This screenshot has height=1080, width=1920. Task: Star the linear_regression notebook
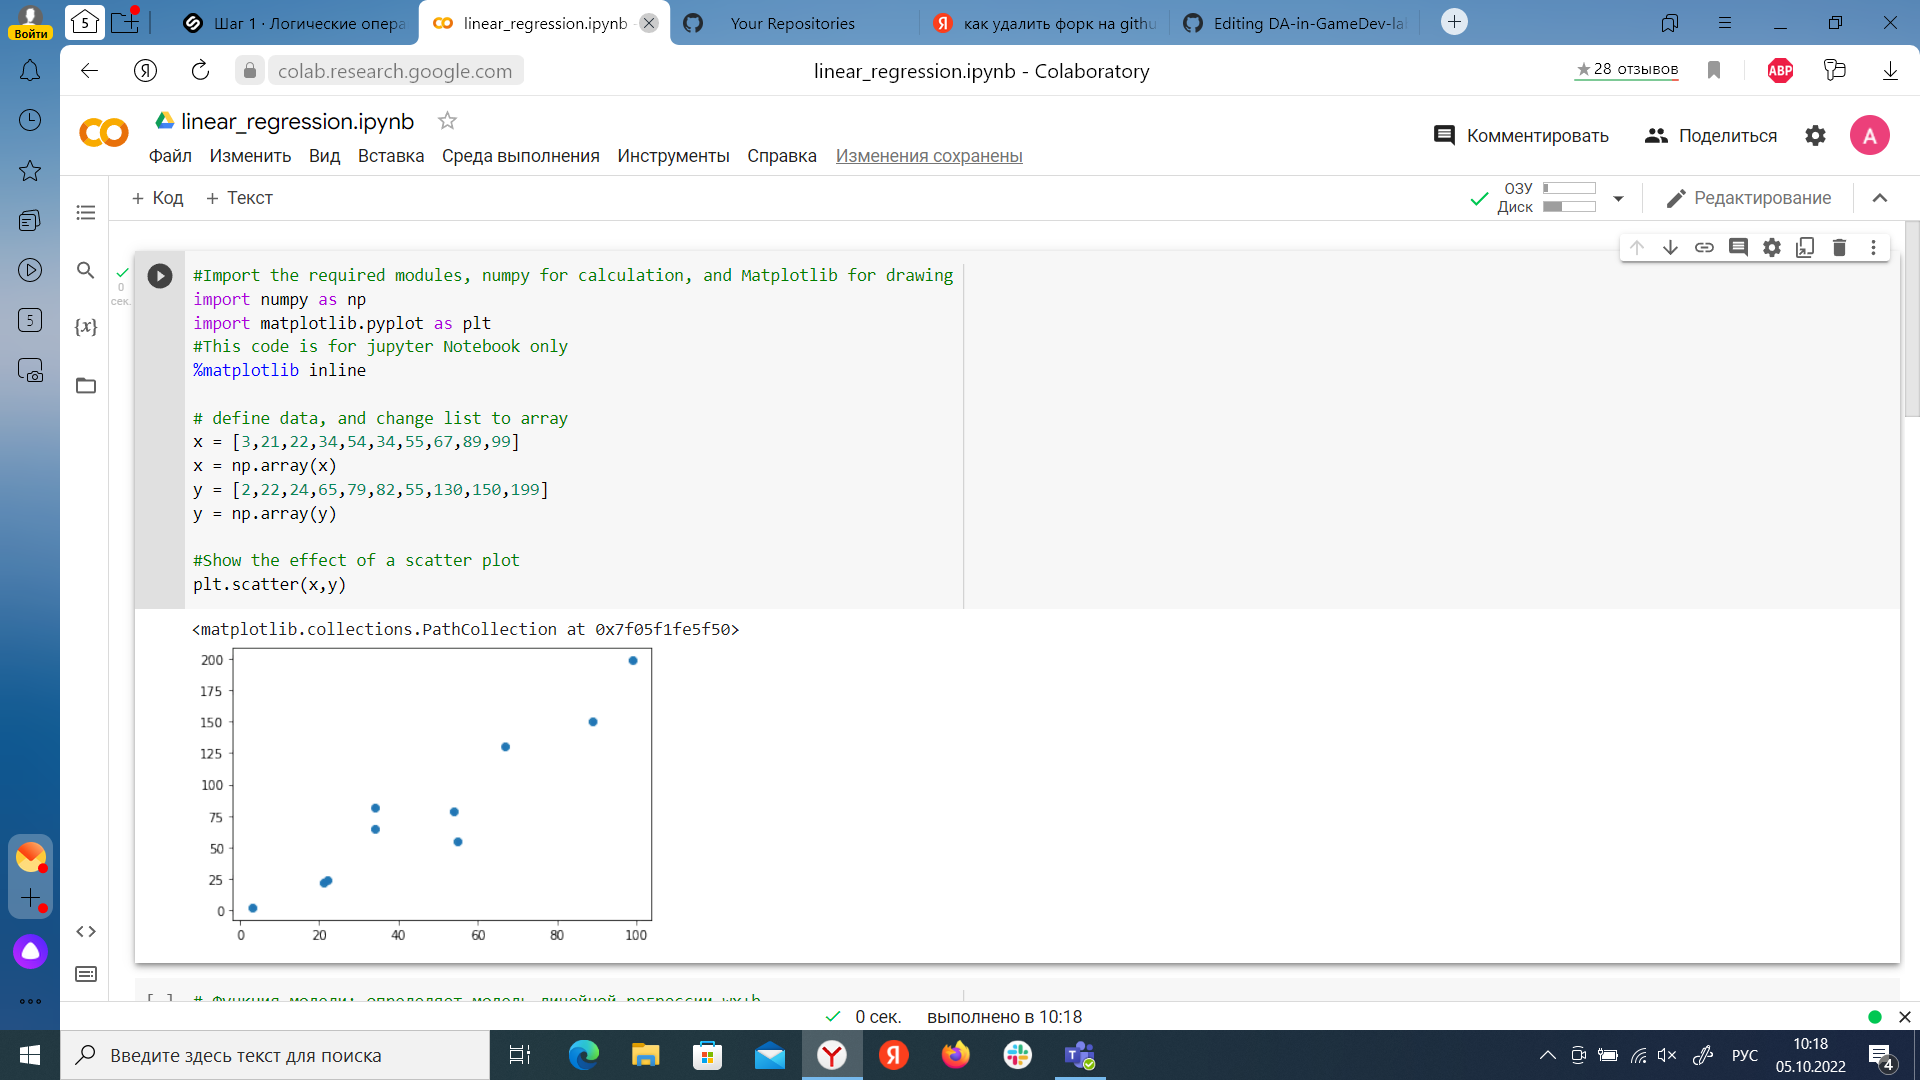[447, 120]
